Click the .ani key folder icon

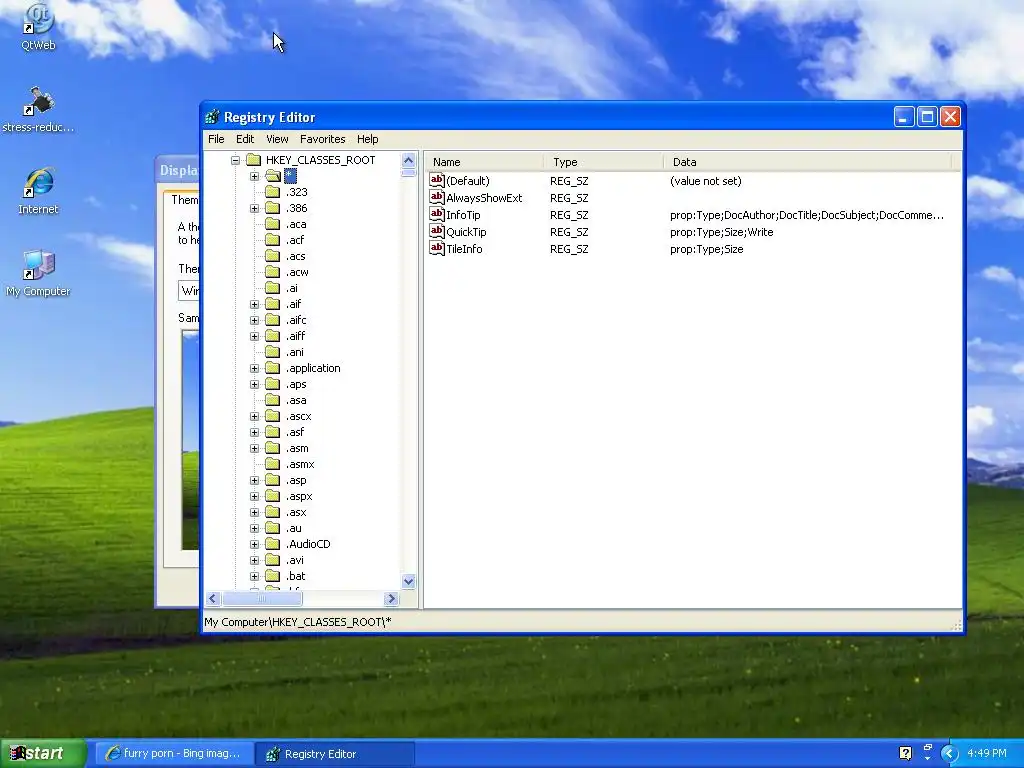(x=272, y=352)
